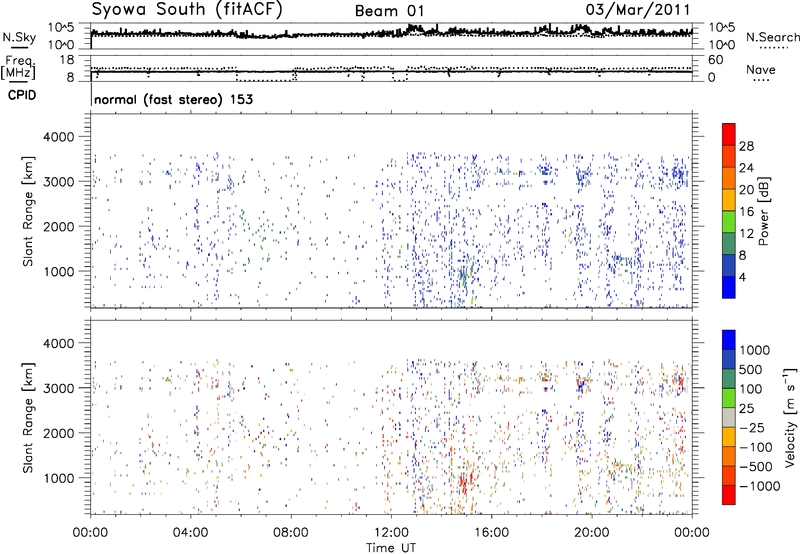Click the '500' value on velocity scale
This screenshot has width=800, height=554.
pos(752,370)
